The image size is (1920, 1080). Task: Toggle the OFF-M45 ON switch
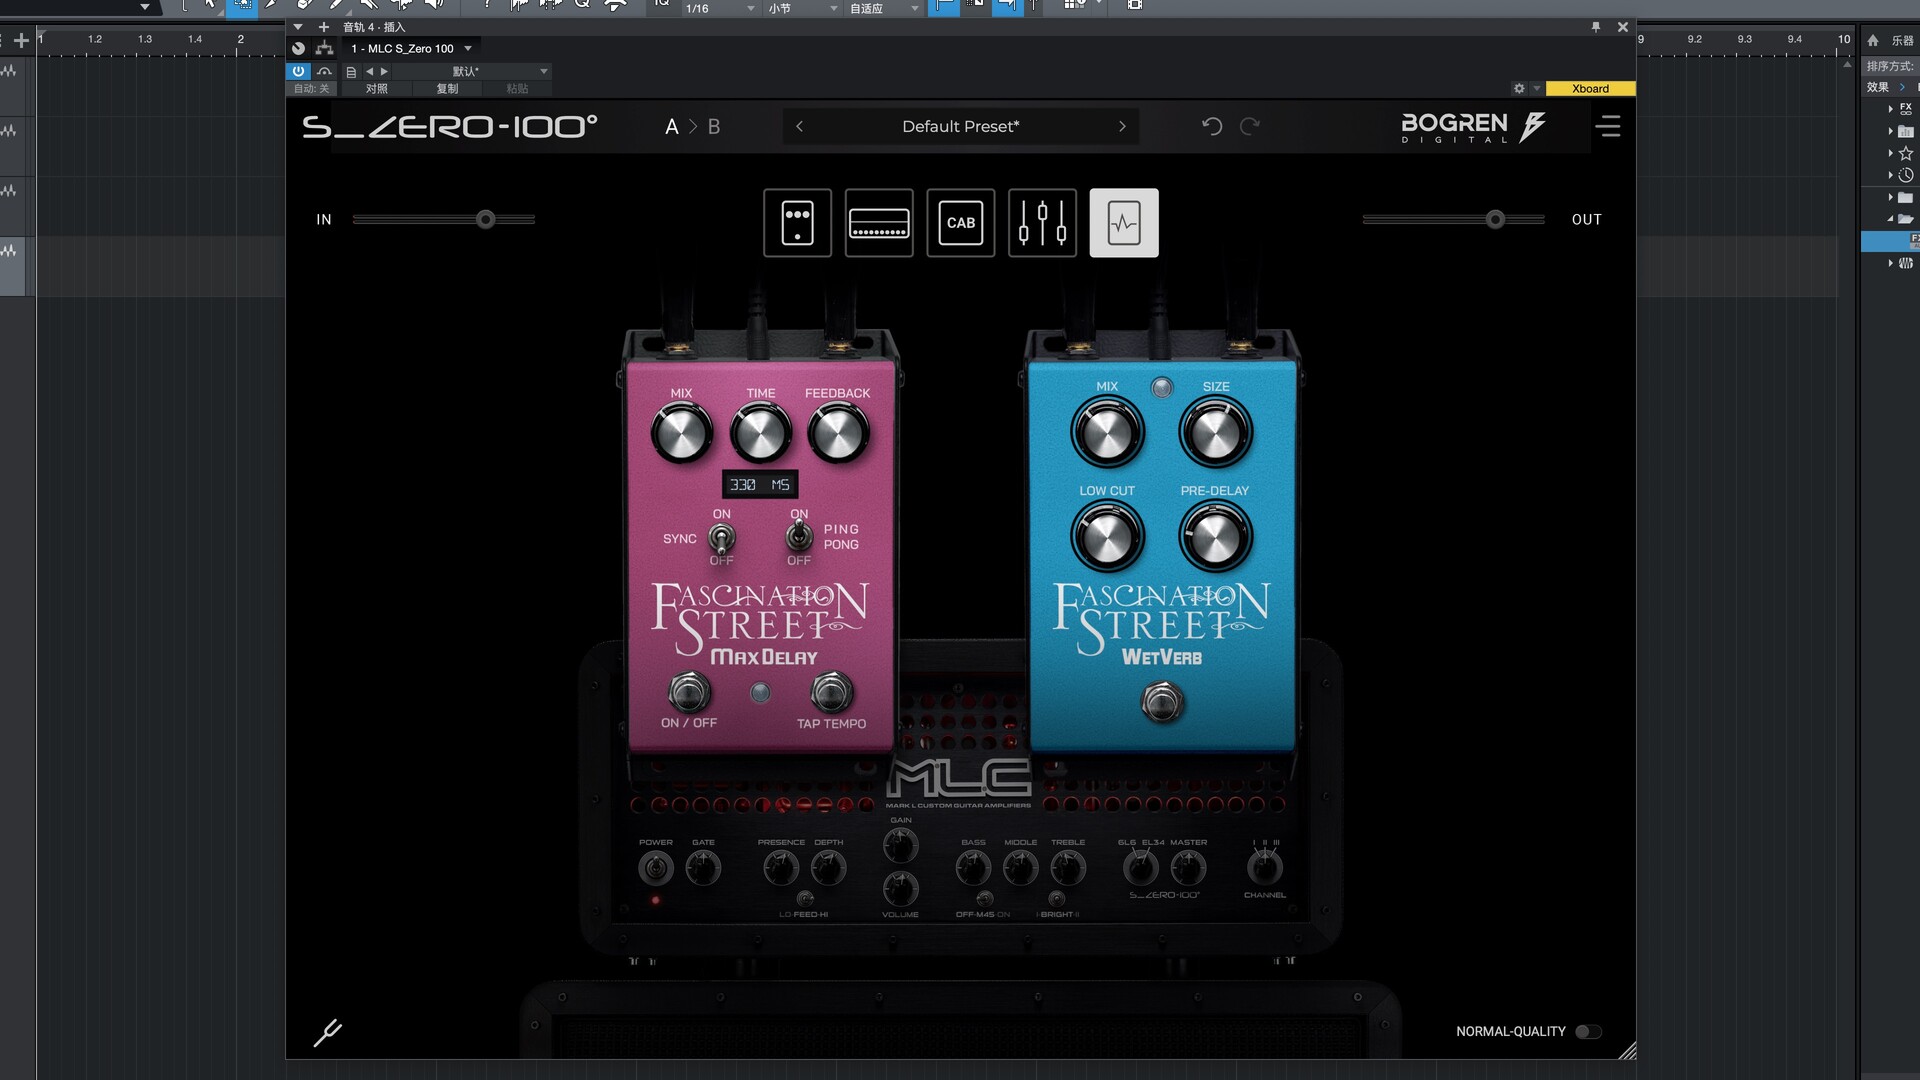point(984,898)
